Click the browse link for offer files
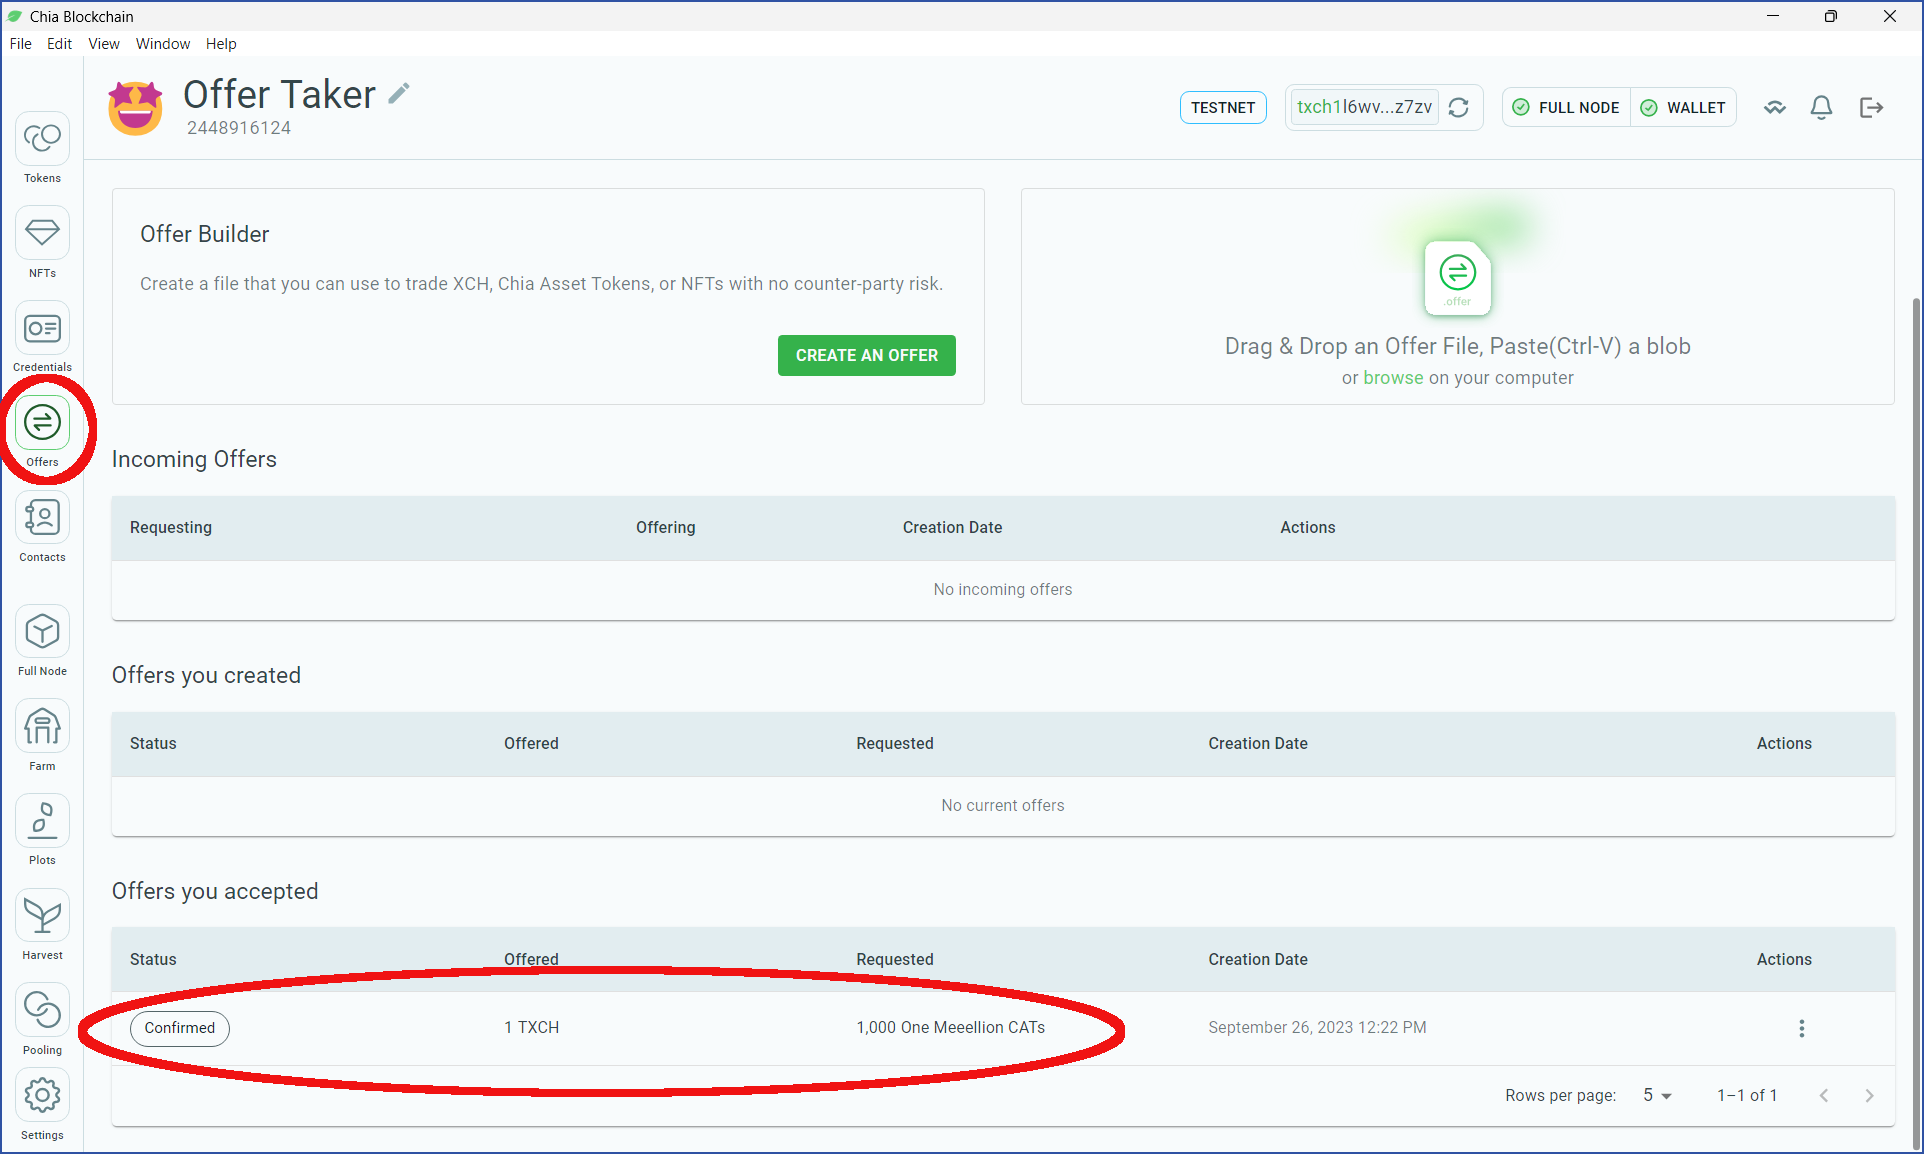1924x1154 pixels. tap(1393, 378)
